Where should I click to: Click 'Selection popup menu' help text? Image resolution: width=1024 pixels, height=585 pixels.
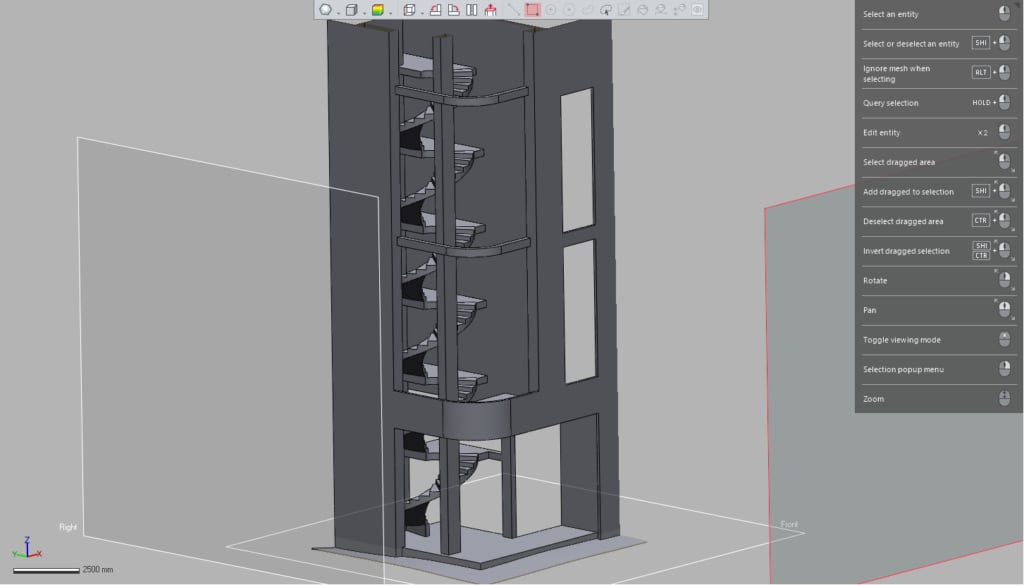pyautogui.click(x=903, y=370)
